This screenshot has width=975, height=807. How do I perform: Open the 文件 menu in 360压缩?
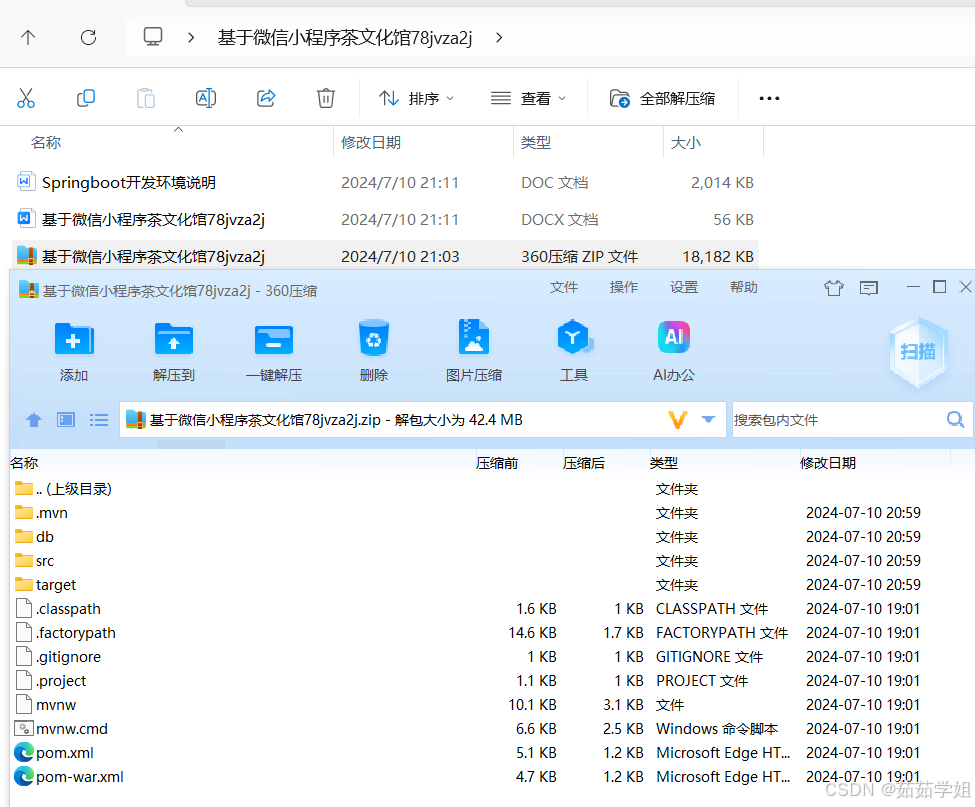point(564,287)
